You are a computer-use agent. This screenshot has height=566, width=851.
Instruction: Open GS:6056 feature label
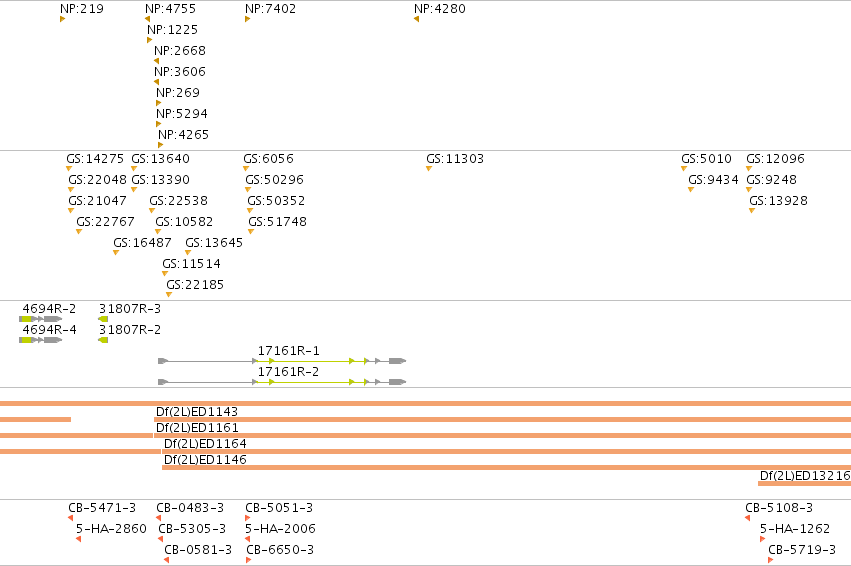268,159
